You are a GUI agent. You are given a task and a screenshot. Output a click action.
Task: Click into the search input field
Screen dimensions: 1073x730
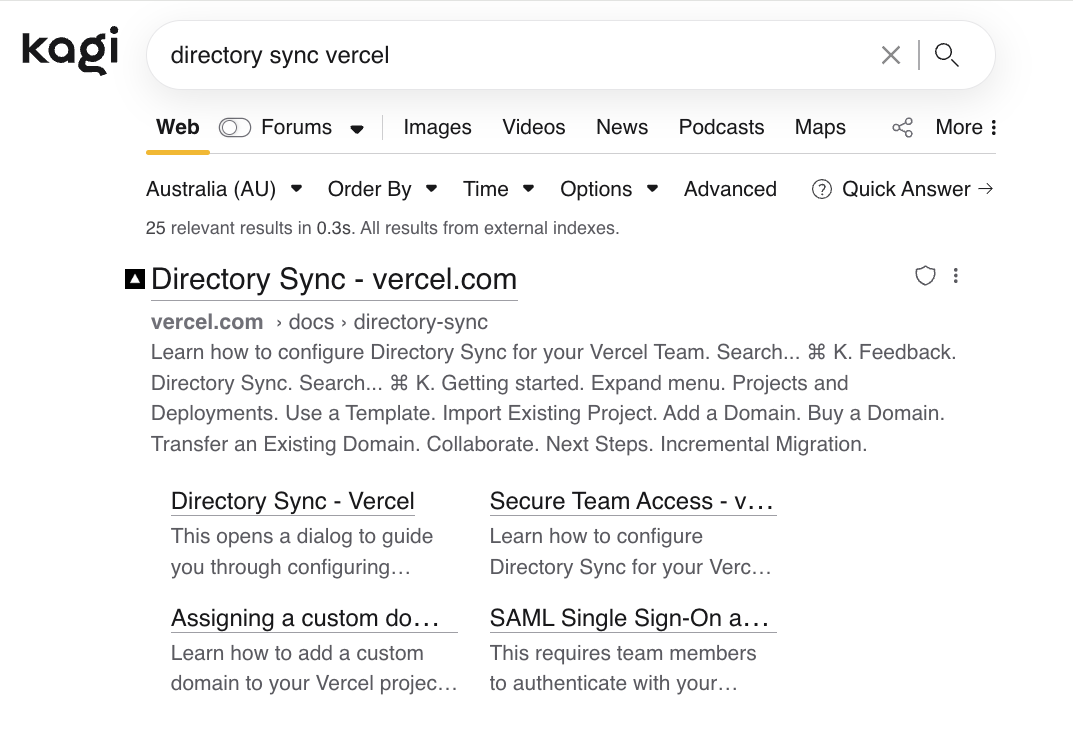500,55
